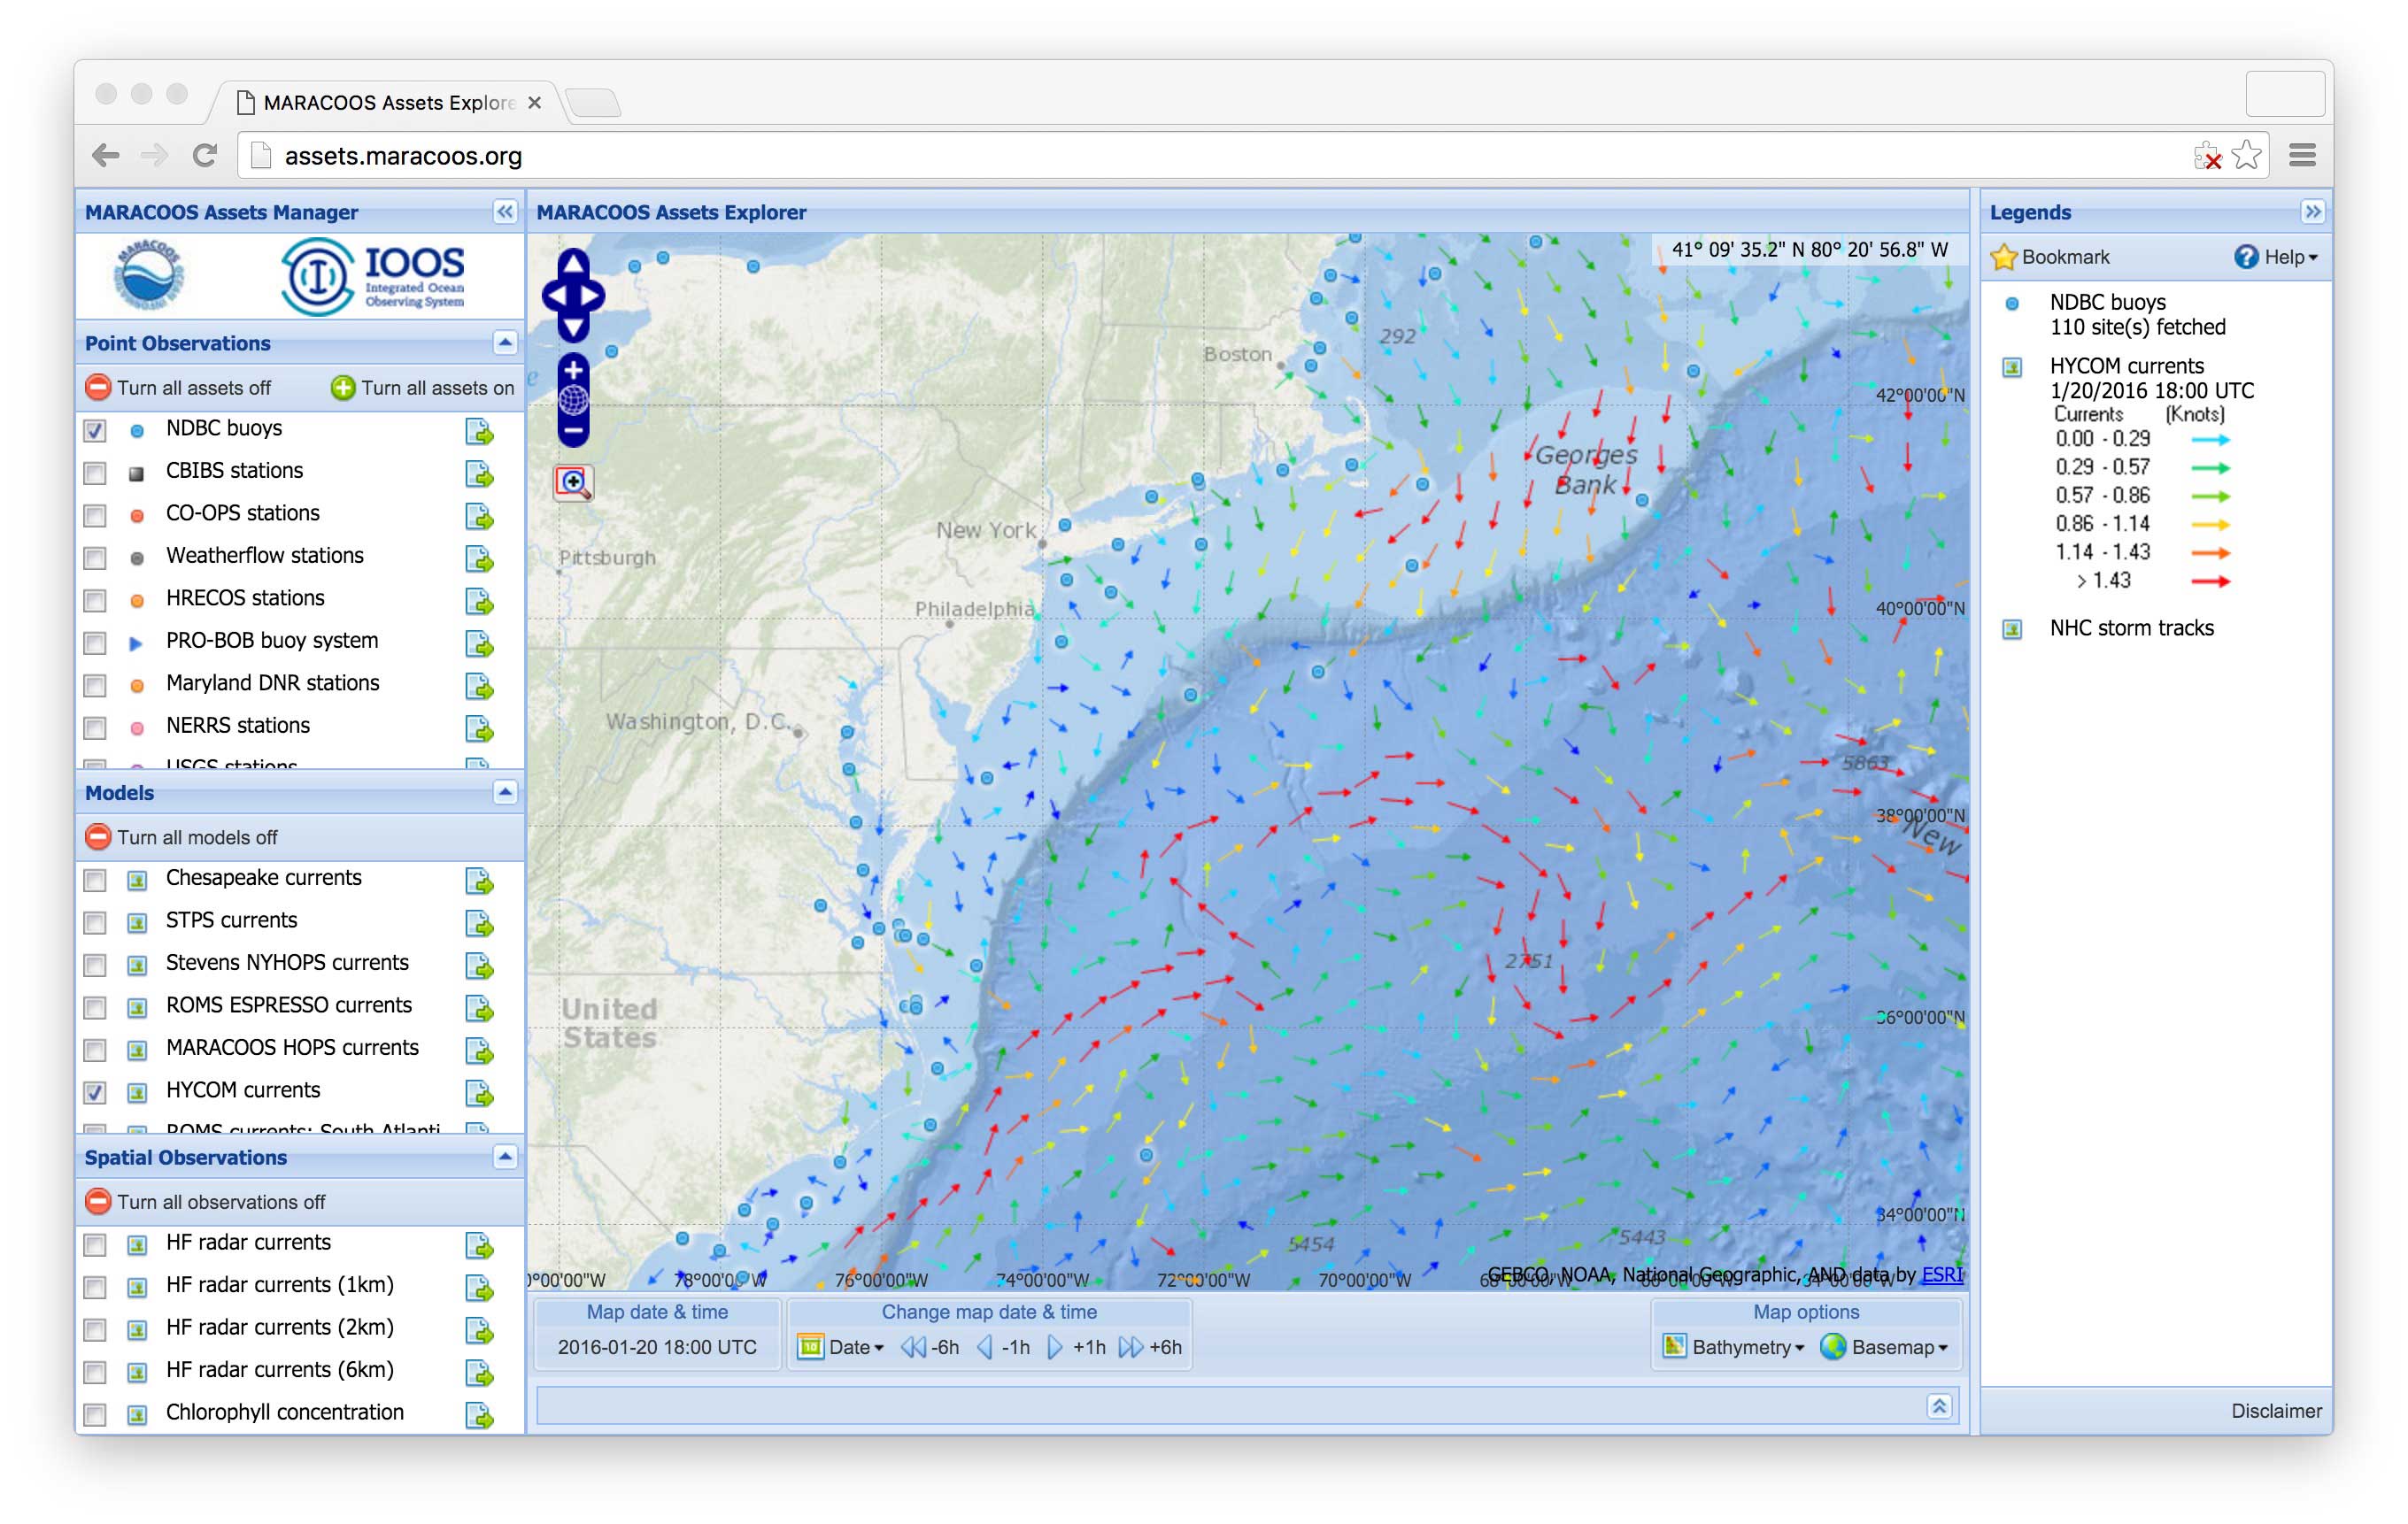Collapse the Point Observations section
The width and height of the screenshot is (2408, 1524).
(x=505, y=343)
